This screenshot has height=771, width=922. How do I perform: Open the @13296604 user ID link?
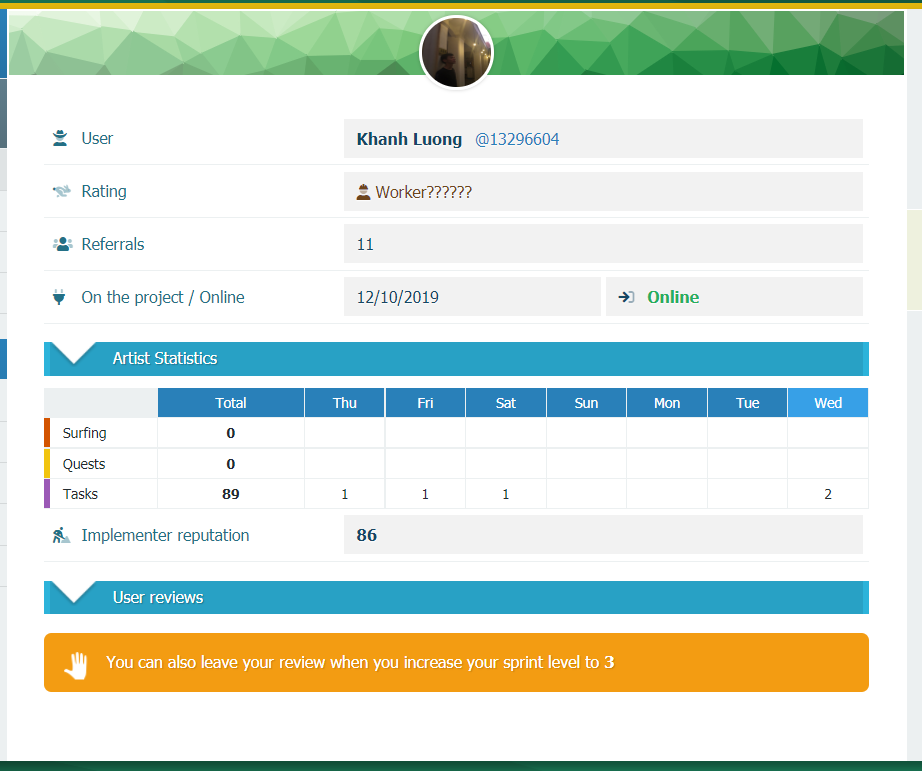pos(517,139)
